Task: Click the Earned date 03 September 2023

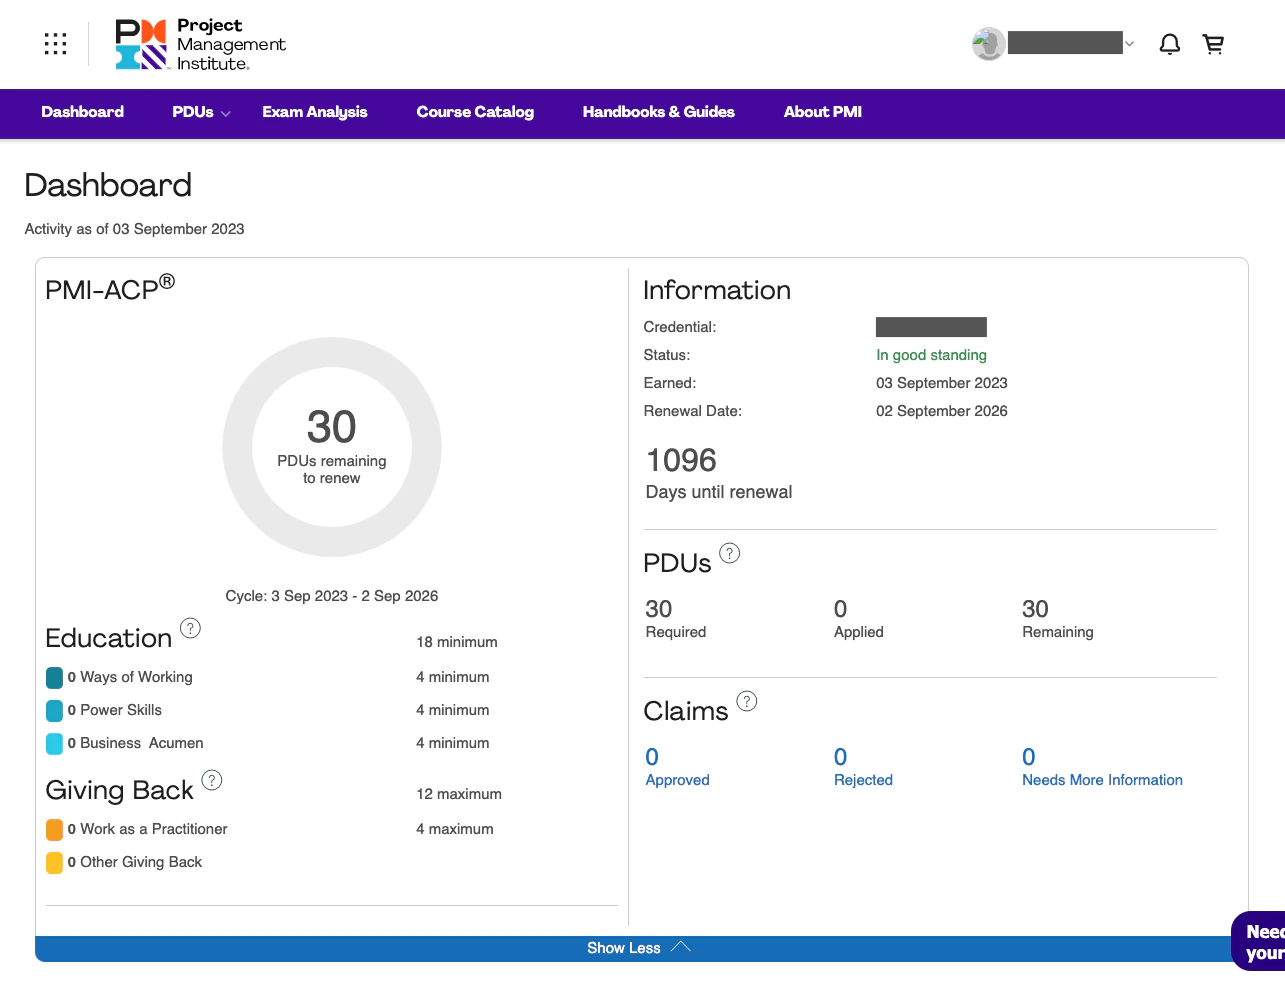Action: (x=942, y=383)
